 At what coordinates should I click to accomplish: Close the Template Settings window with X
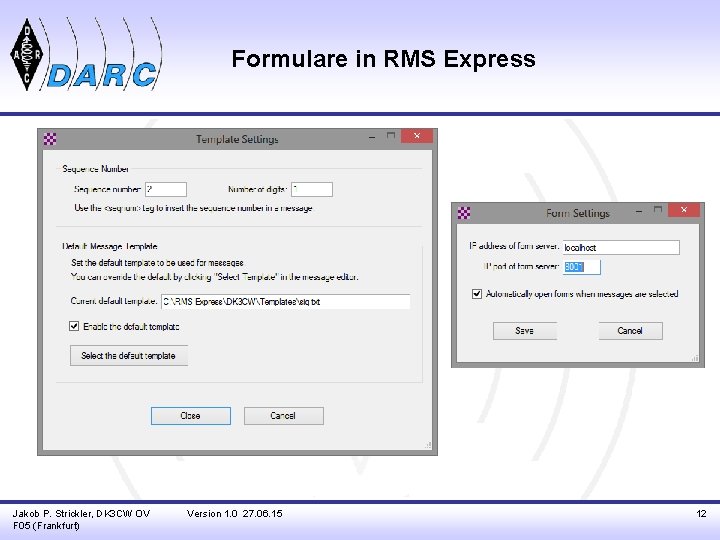[417, 136]
